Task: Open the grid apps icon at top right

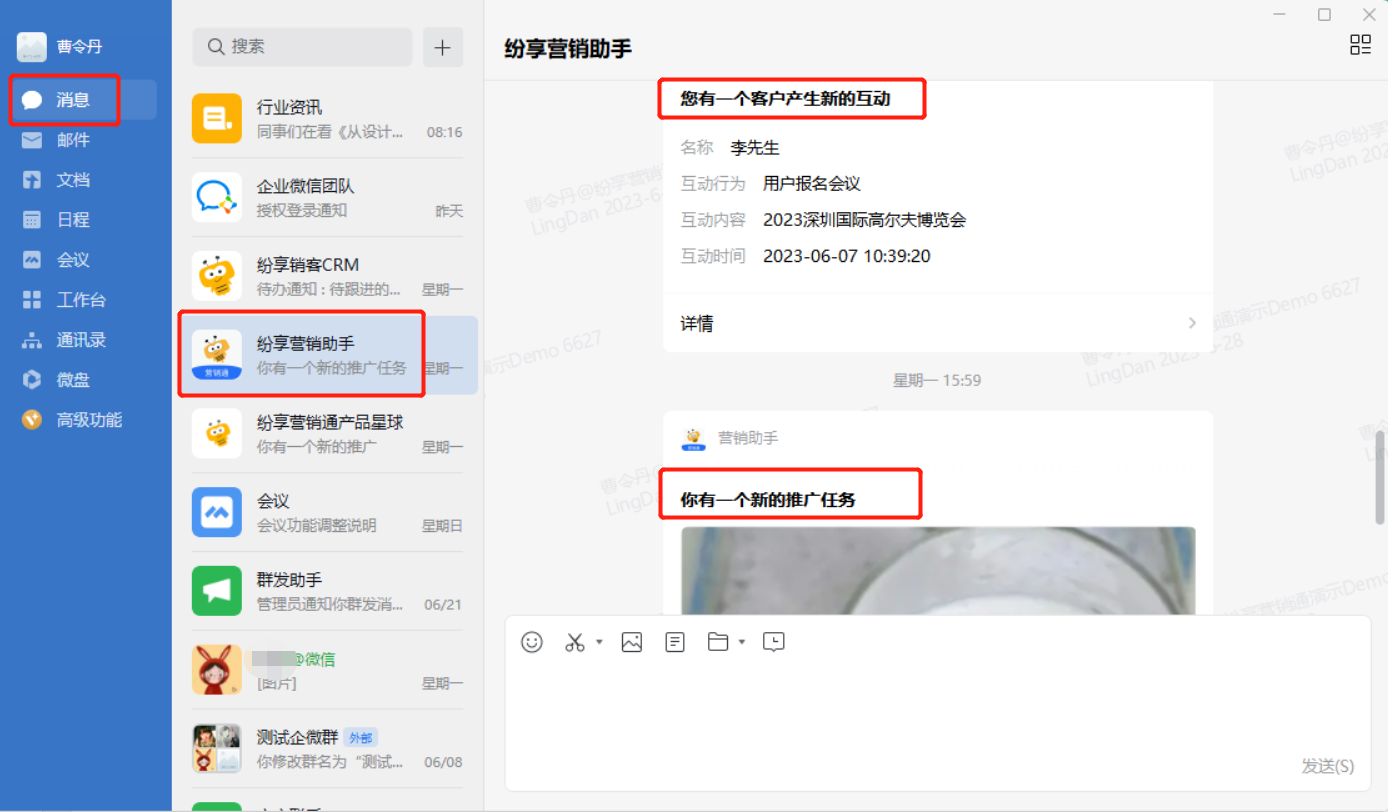Action: (x=1360, y=44)
